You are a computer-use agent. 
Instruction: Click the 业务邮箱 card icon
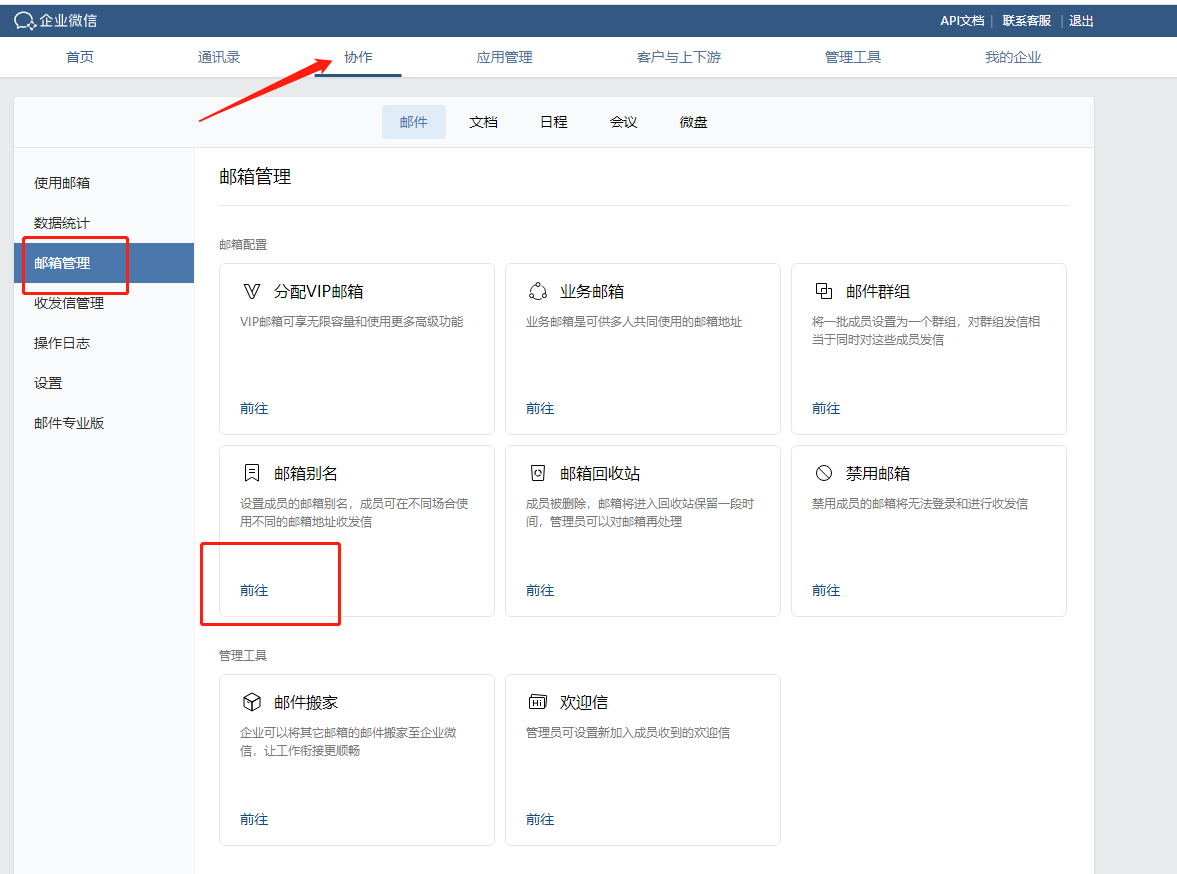pyautogui.click(x=538, y=292)
